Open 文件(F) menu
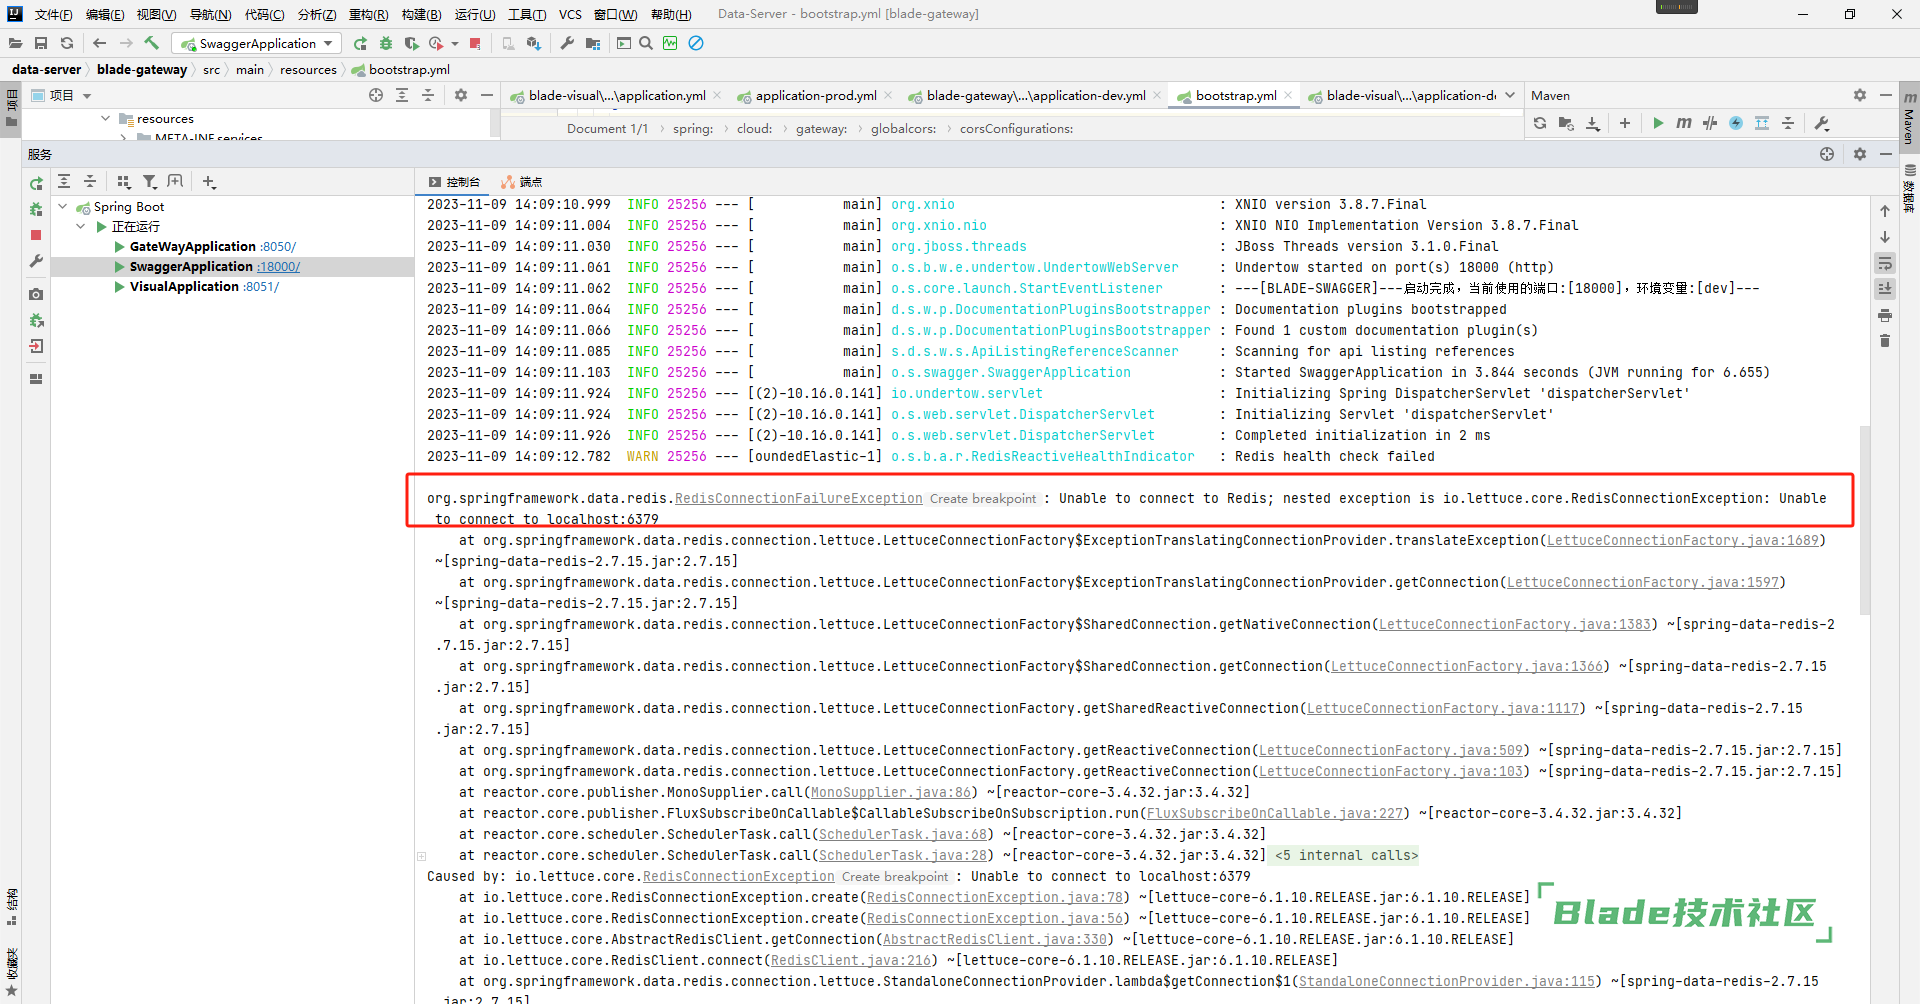Screen dimensions: 1920x1004 point(53,14)
